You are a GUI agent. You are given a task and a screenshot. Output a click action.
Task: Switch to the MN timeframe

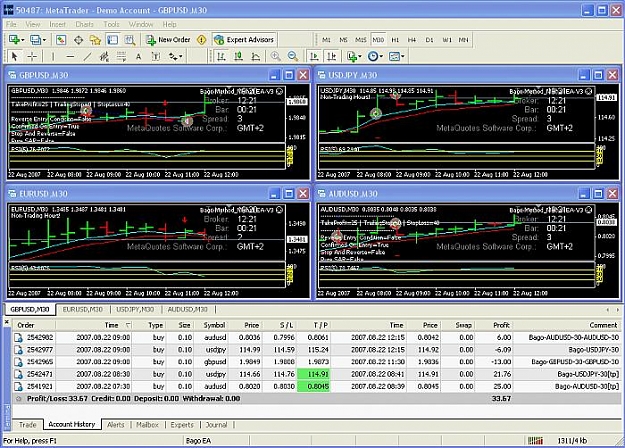[x=463, y=40]
